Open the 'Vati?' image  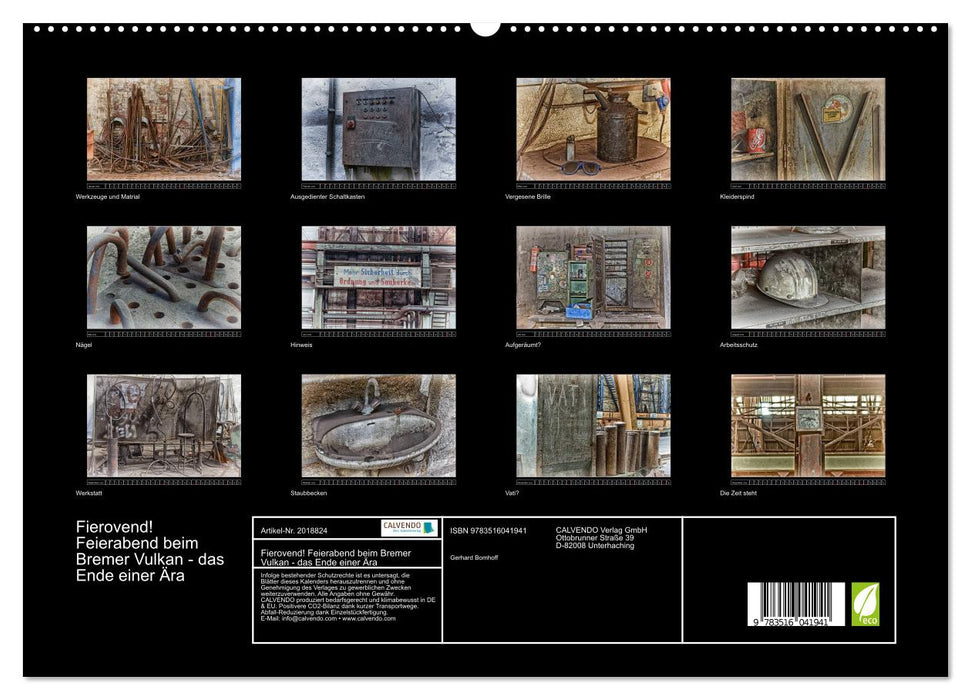tap(593, 425)
